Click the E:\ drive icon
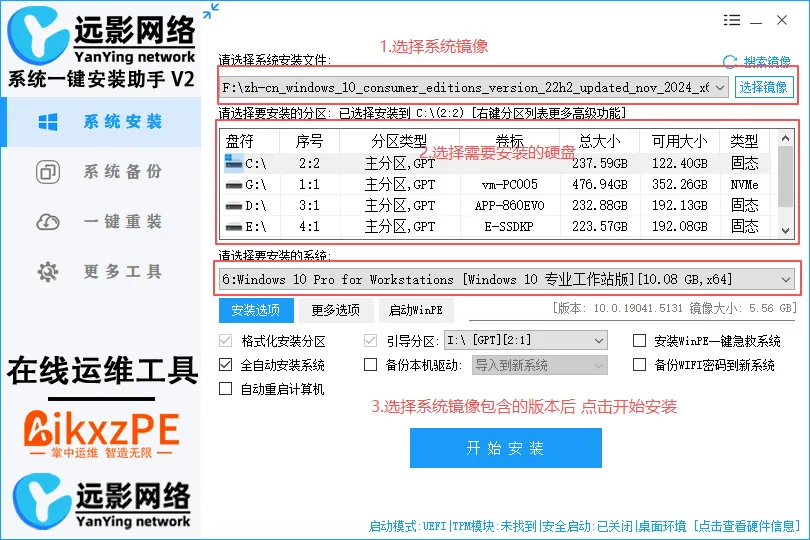 click(x=233, y=226)
